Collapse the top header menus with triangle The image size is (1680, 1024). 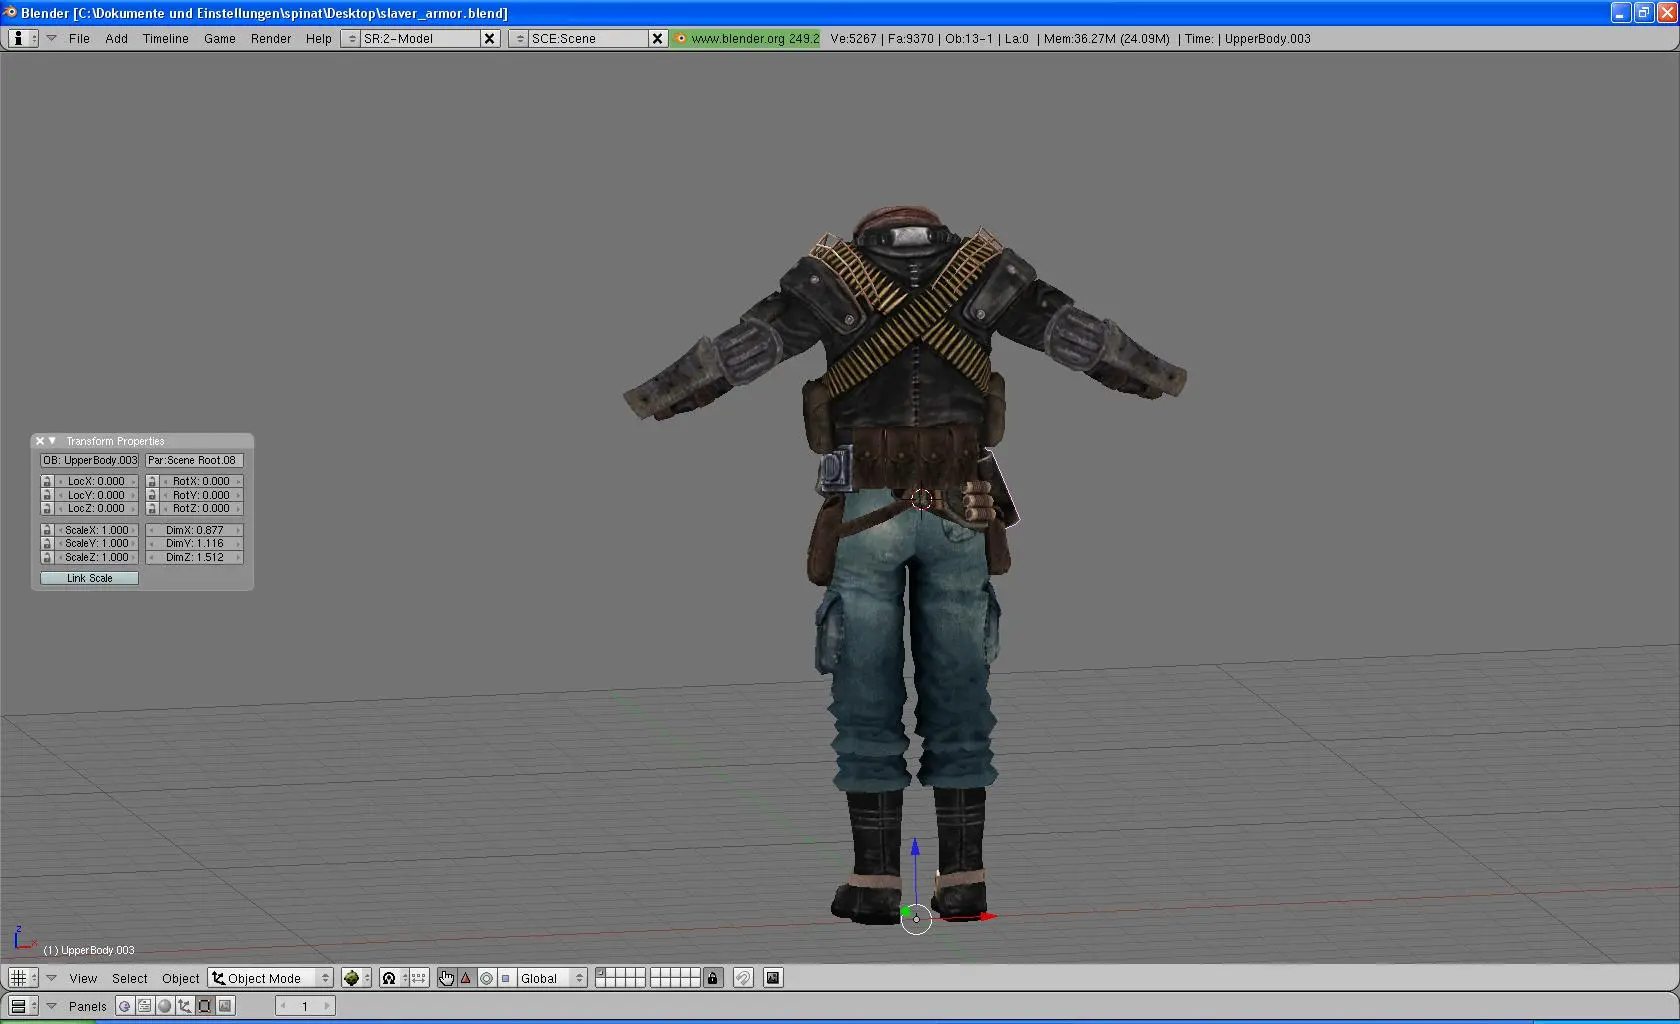(x=51, y=38)
